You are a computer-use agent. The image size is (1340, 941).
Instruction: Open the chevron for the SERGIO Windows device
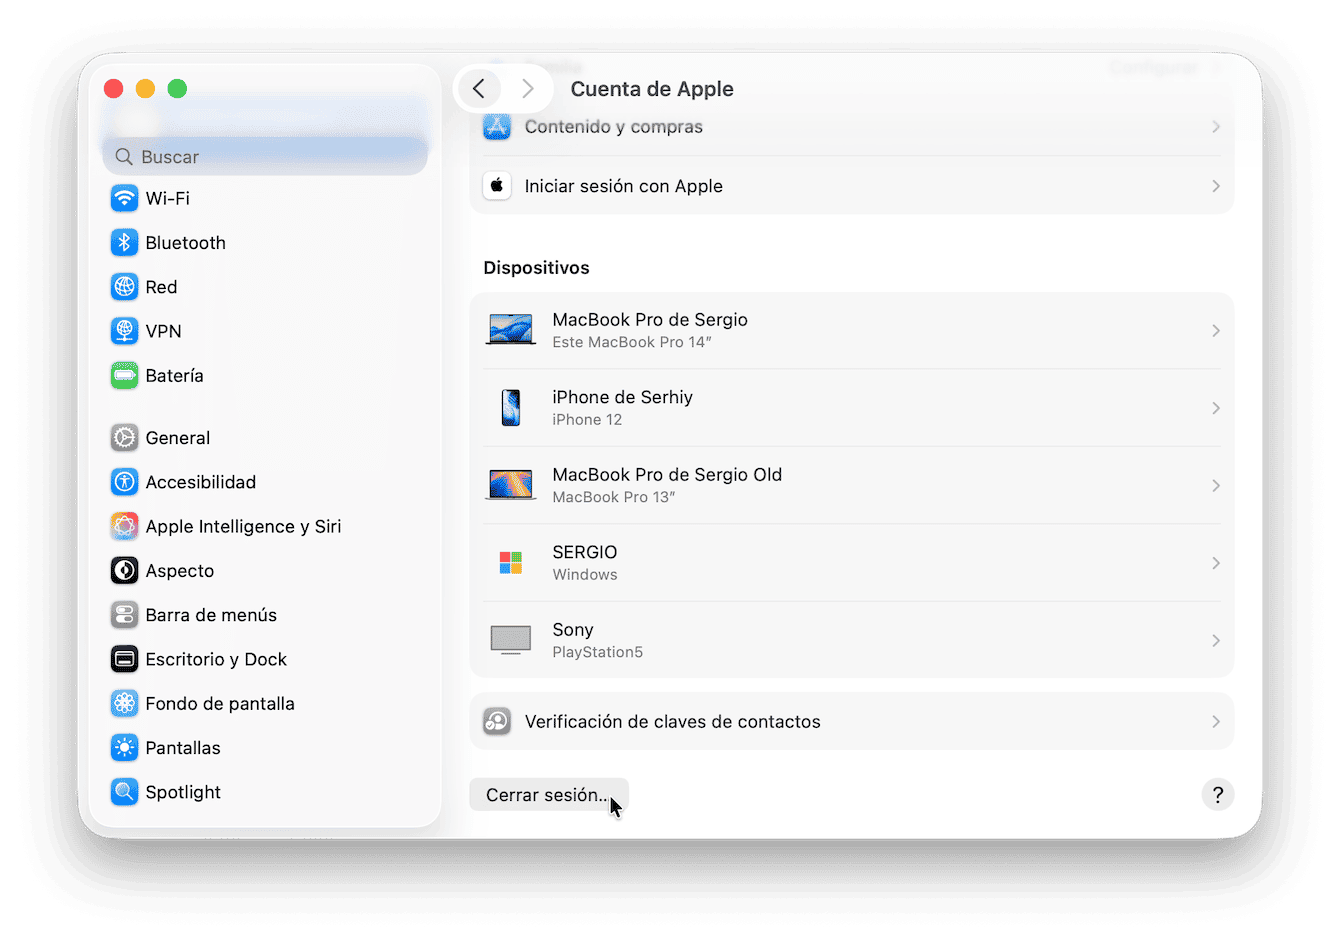[x=1216, y=563]
